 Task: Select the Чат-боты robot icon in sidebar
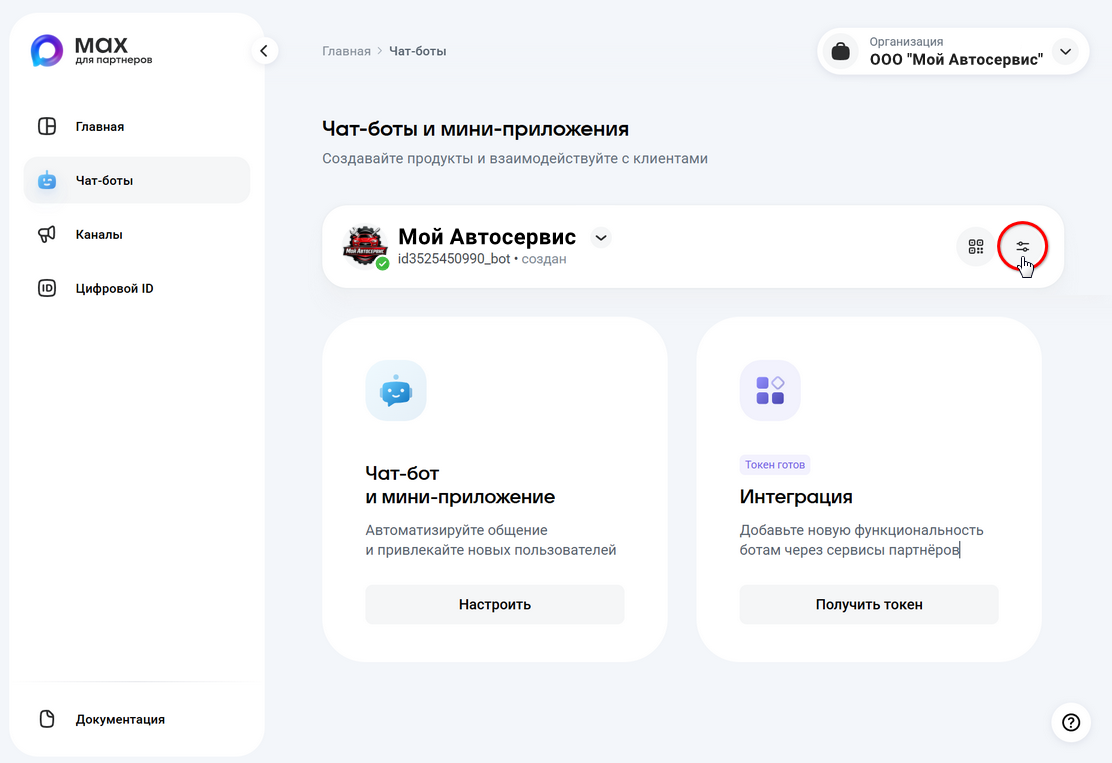click(x=46, y=180)
